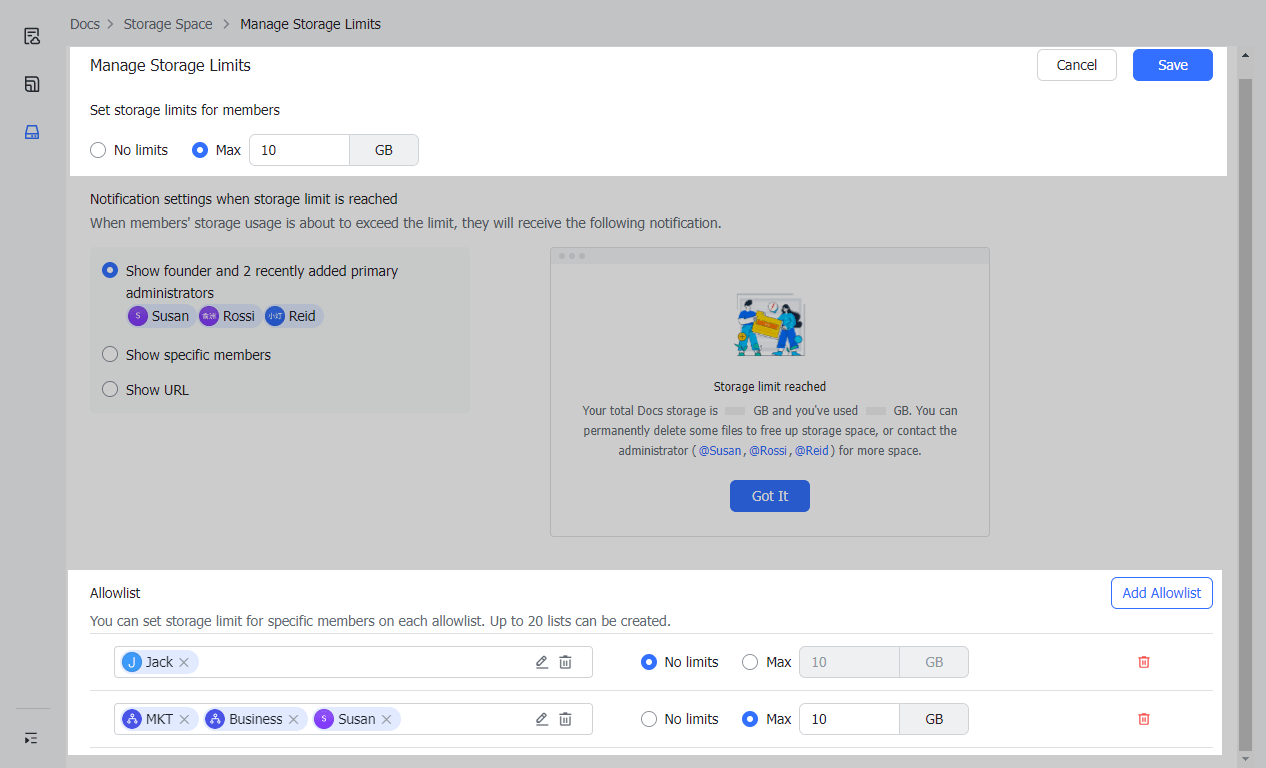Screen dimensions: 1266x768
Task: Open GB unit selector for member limit
Action: (x=383, y=150)
